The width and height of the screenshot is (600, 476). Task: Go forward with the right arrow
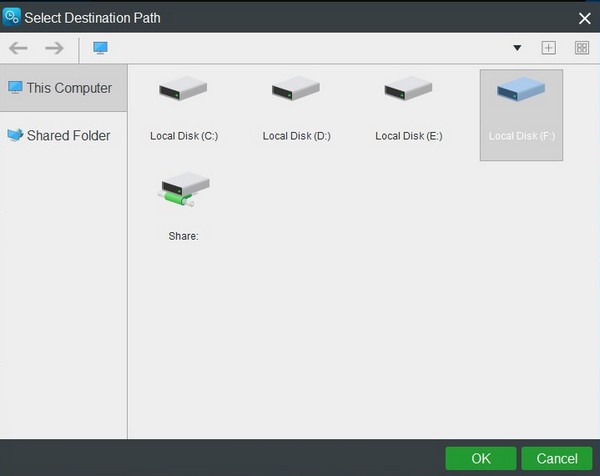[54, 48]
